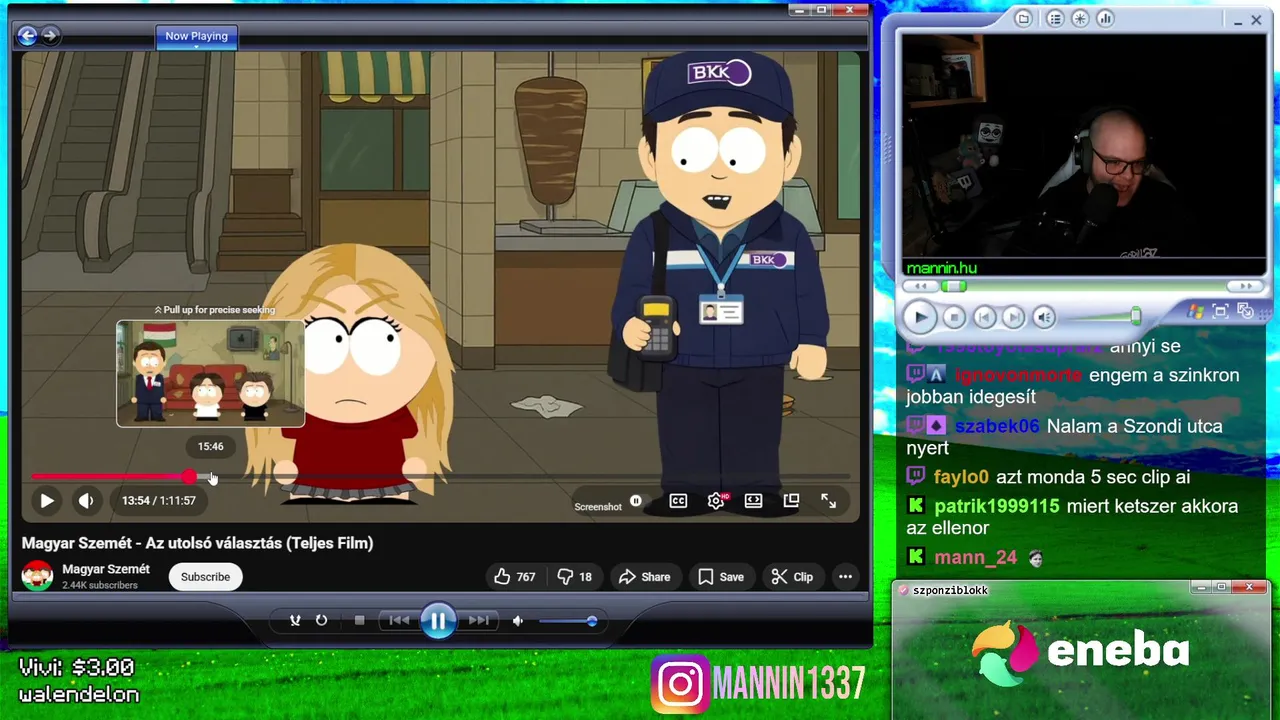1280x720 pixels.
Task: Click the stop button in webcam player
Action: point(954,317)
